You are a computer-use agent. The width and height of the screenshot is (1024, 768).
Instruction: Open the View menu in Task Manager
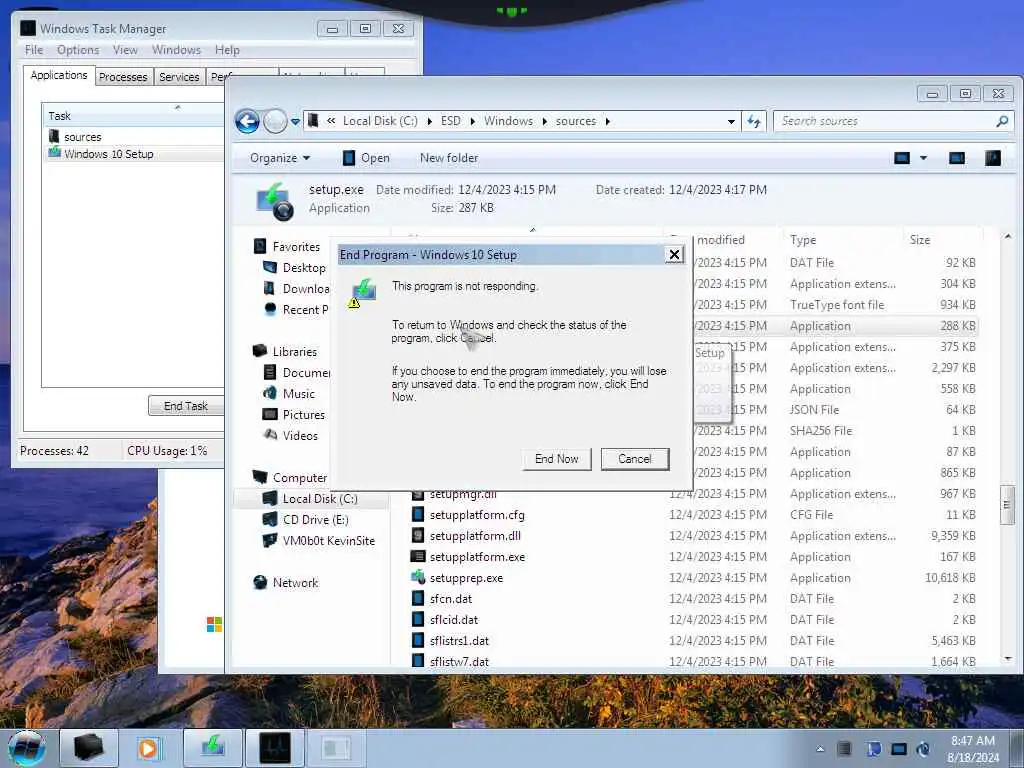pyautogui.click(x=125, y=50)
